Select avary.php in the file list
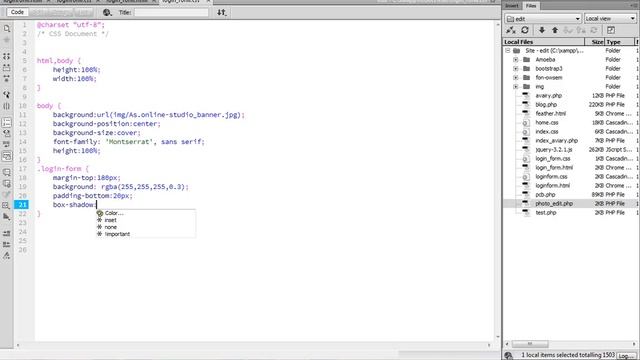 549,96
